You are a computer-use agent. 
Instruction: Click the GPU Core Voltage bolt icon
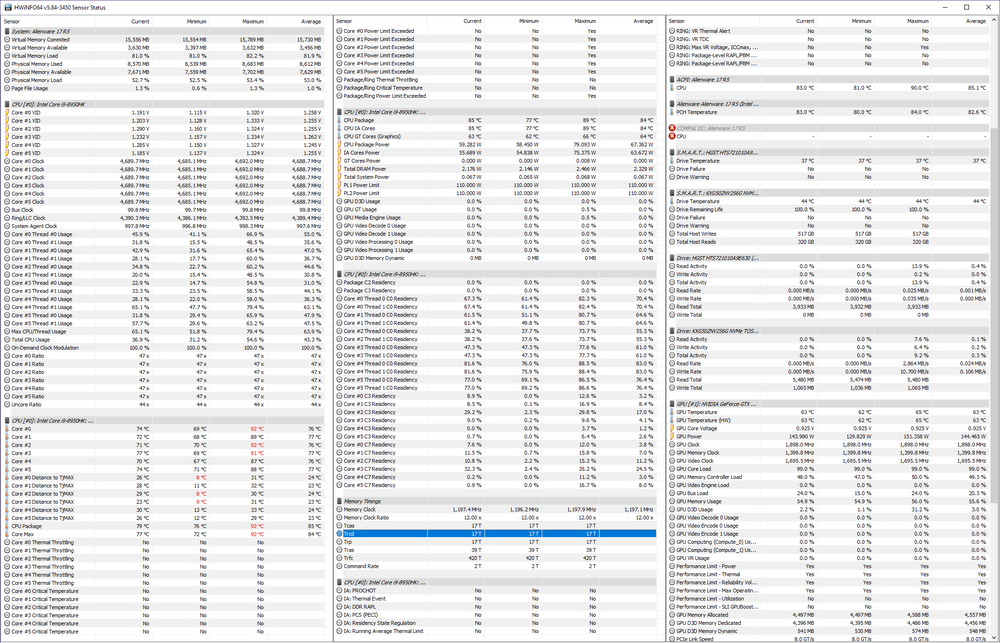point(671,427)
